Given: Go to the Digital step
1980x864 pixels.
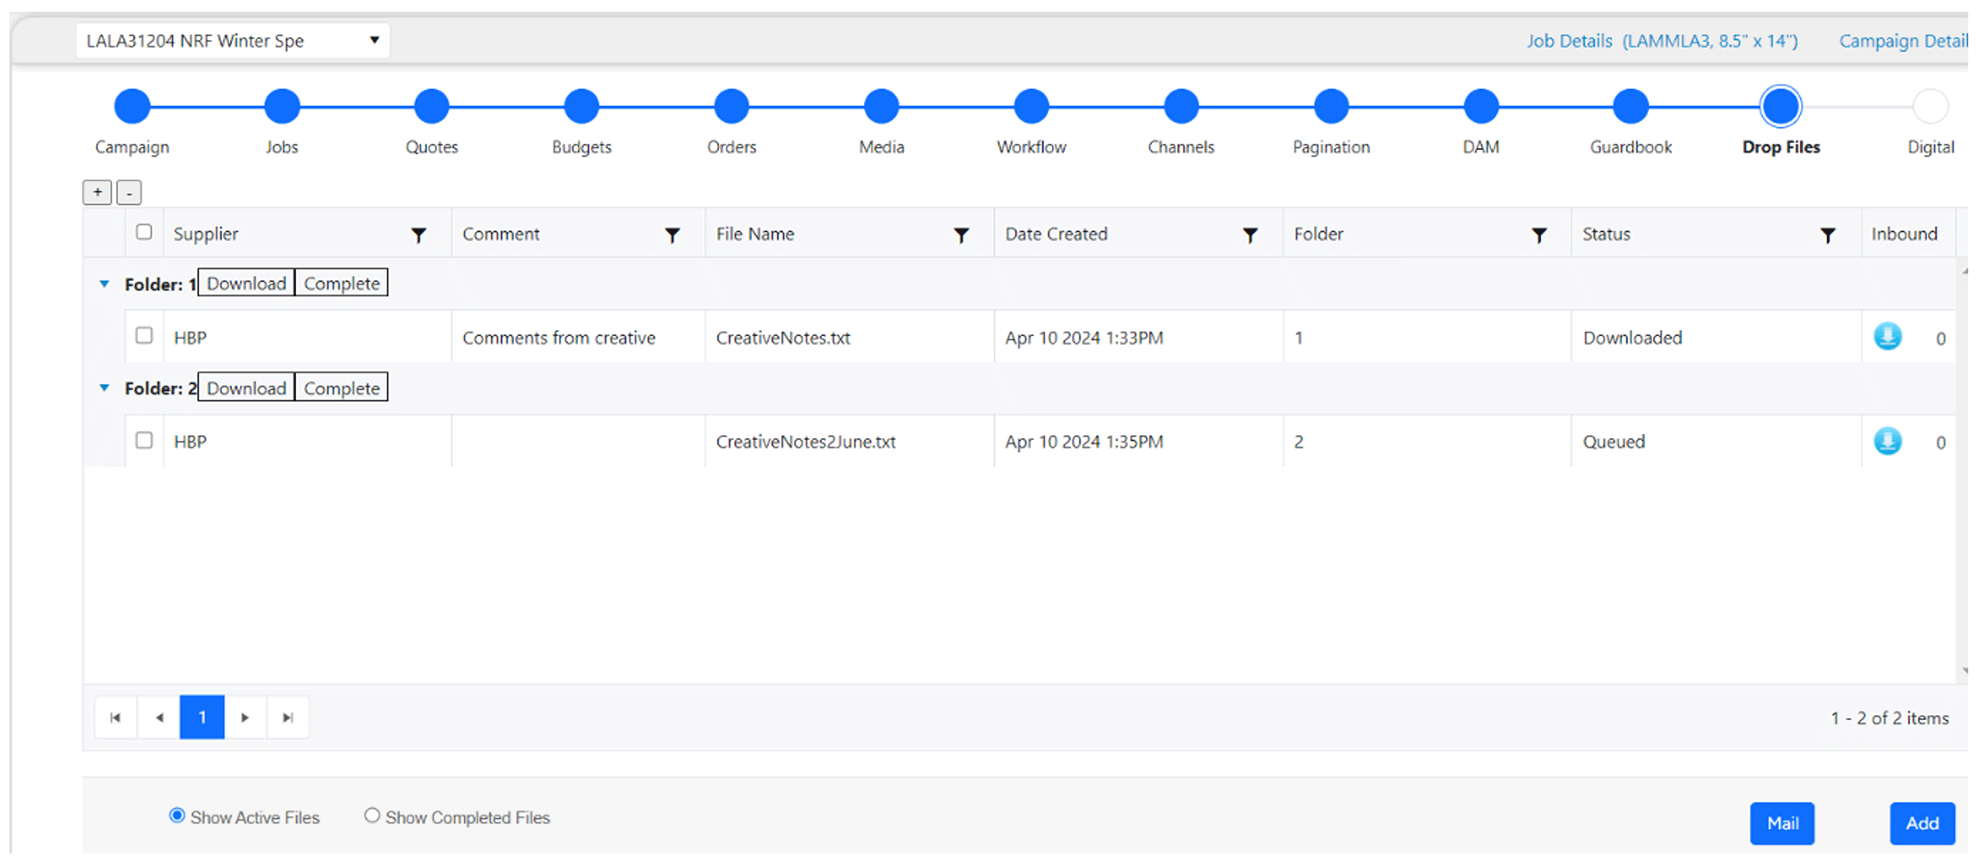Looking at the screenshot, I should point(1931,106).
